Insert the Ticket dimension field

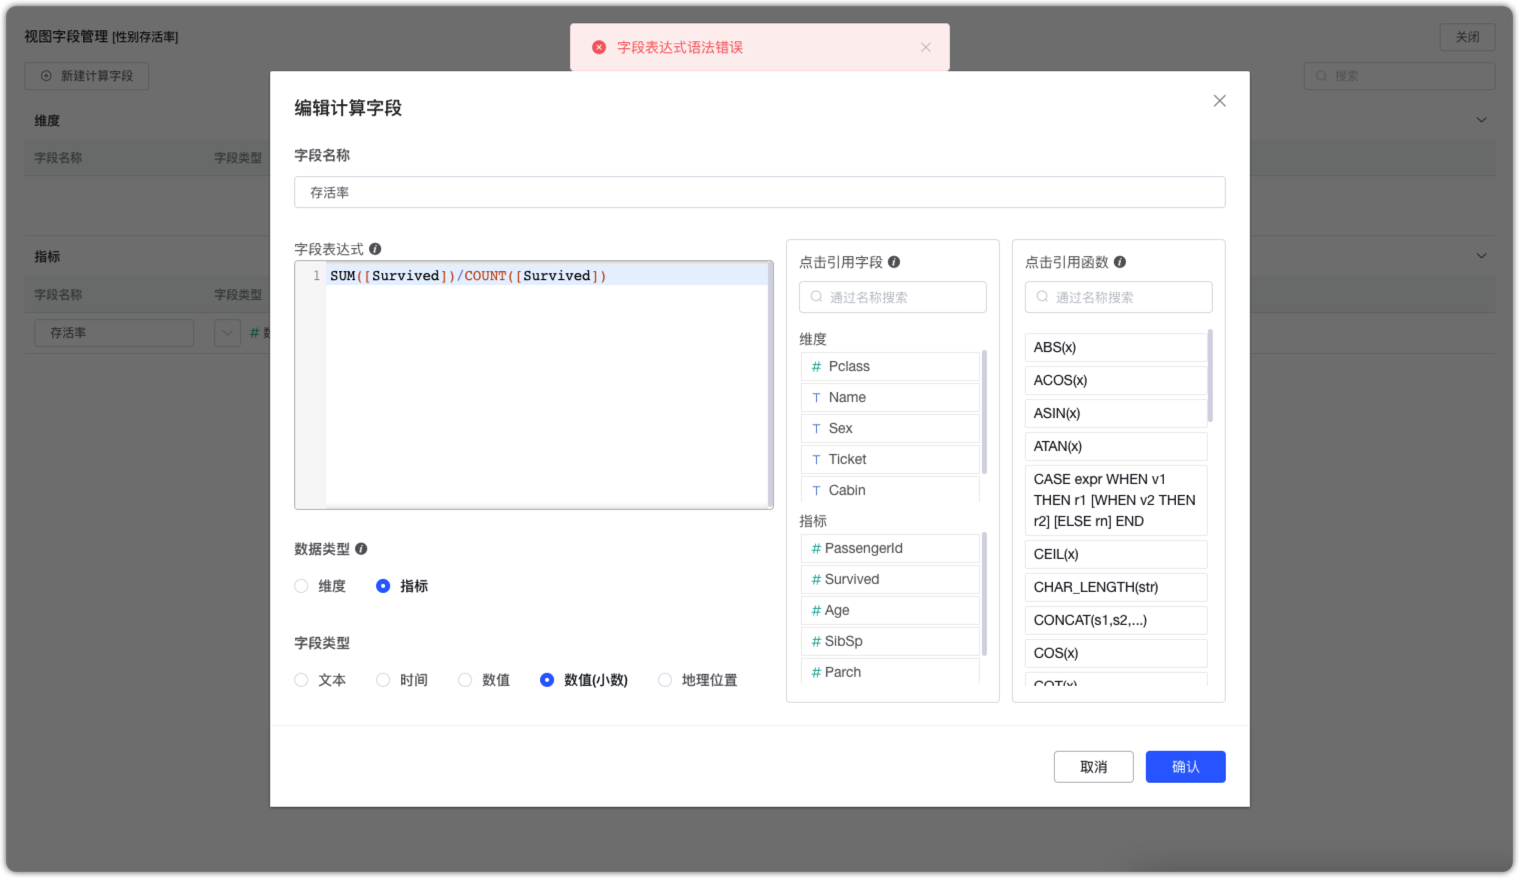tap(890, 459)
